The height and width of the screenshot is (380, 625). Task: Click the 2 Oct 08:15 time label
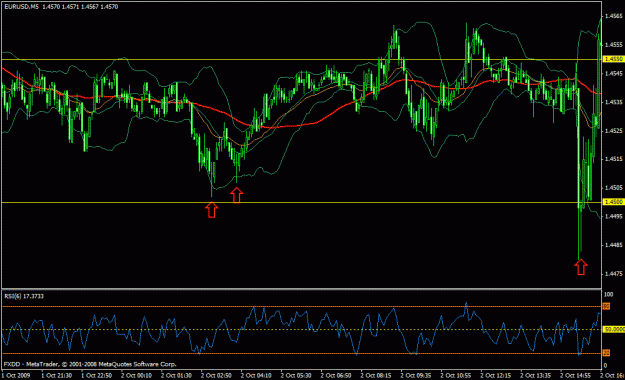(376, 375)
